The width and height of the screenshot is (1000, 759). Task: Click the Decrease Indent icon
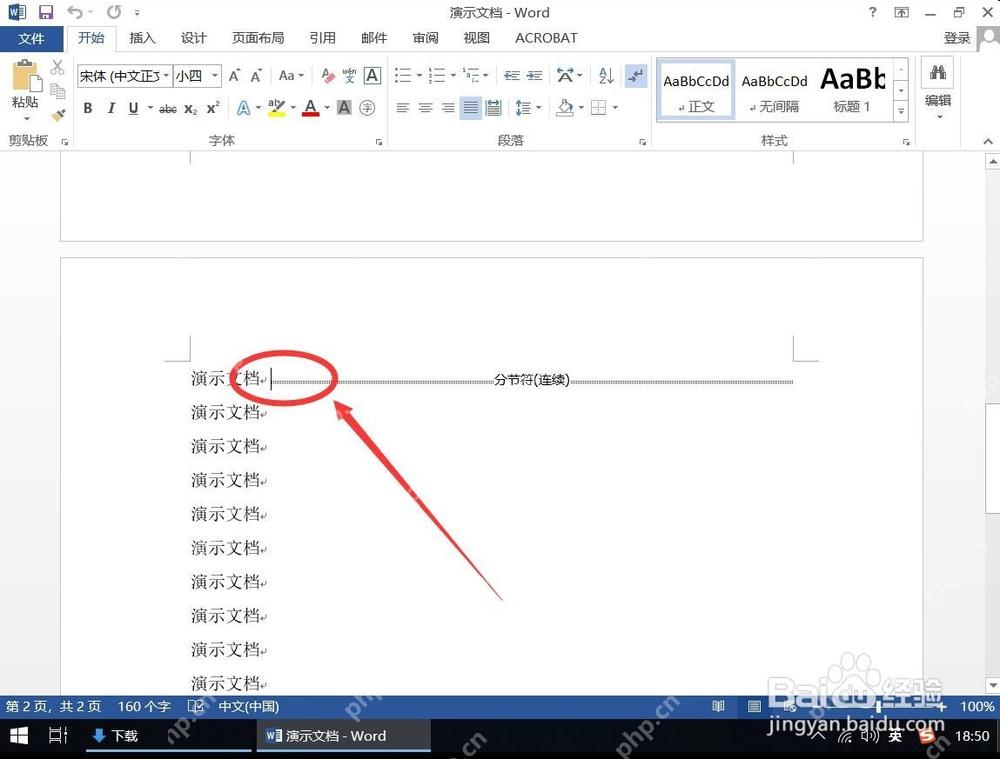[511, 76]
